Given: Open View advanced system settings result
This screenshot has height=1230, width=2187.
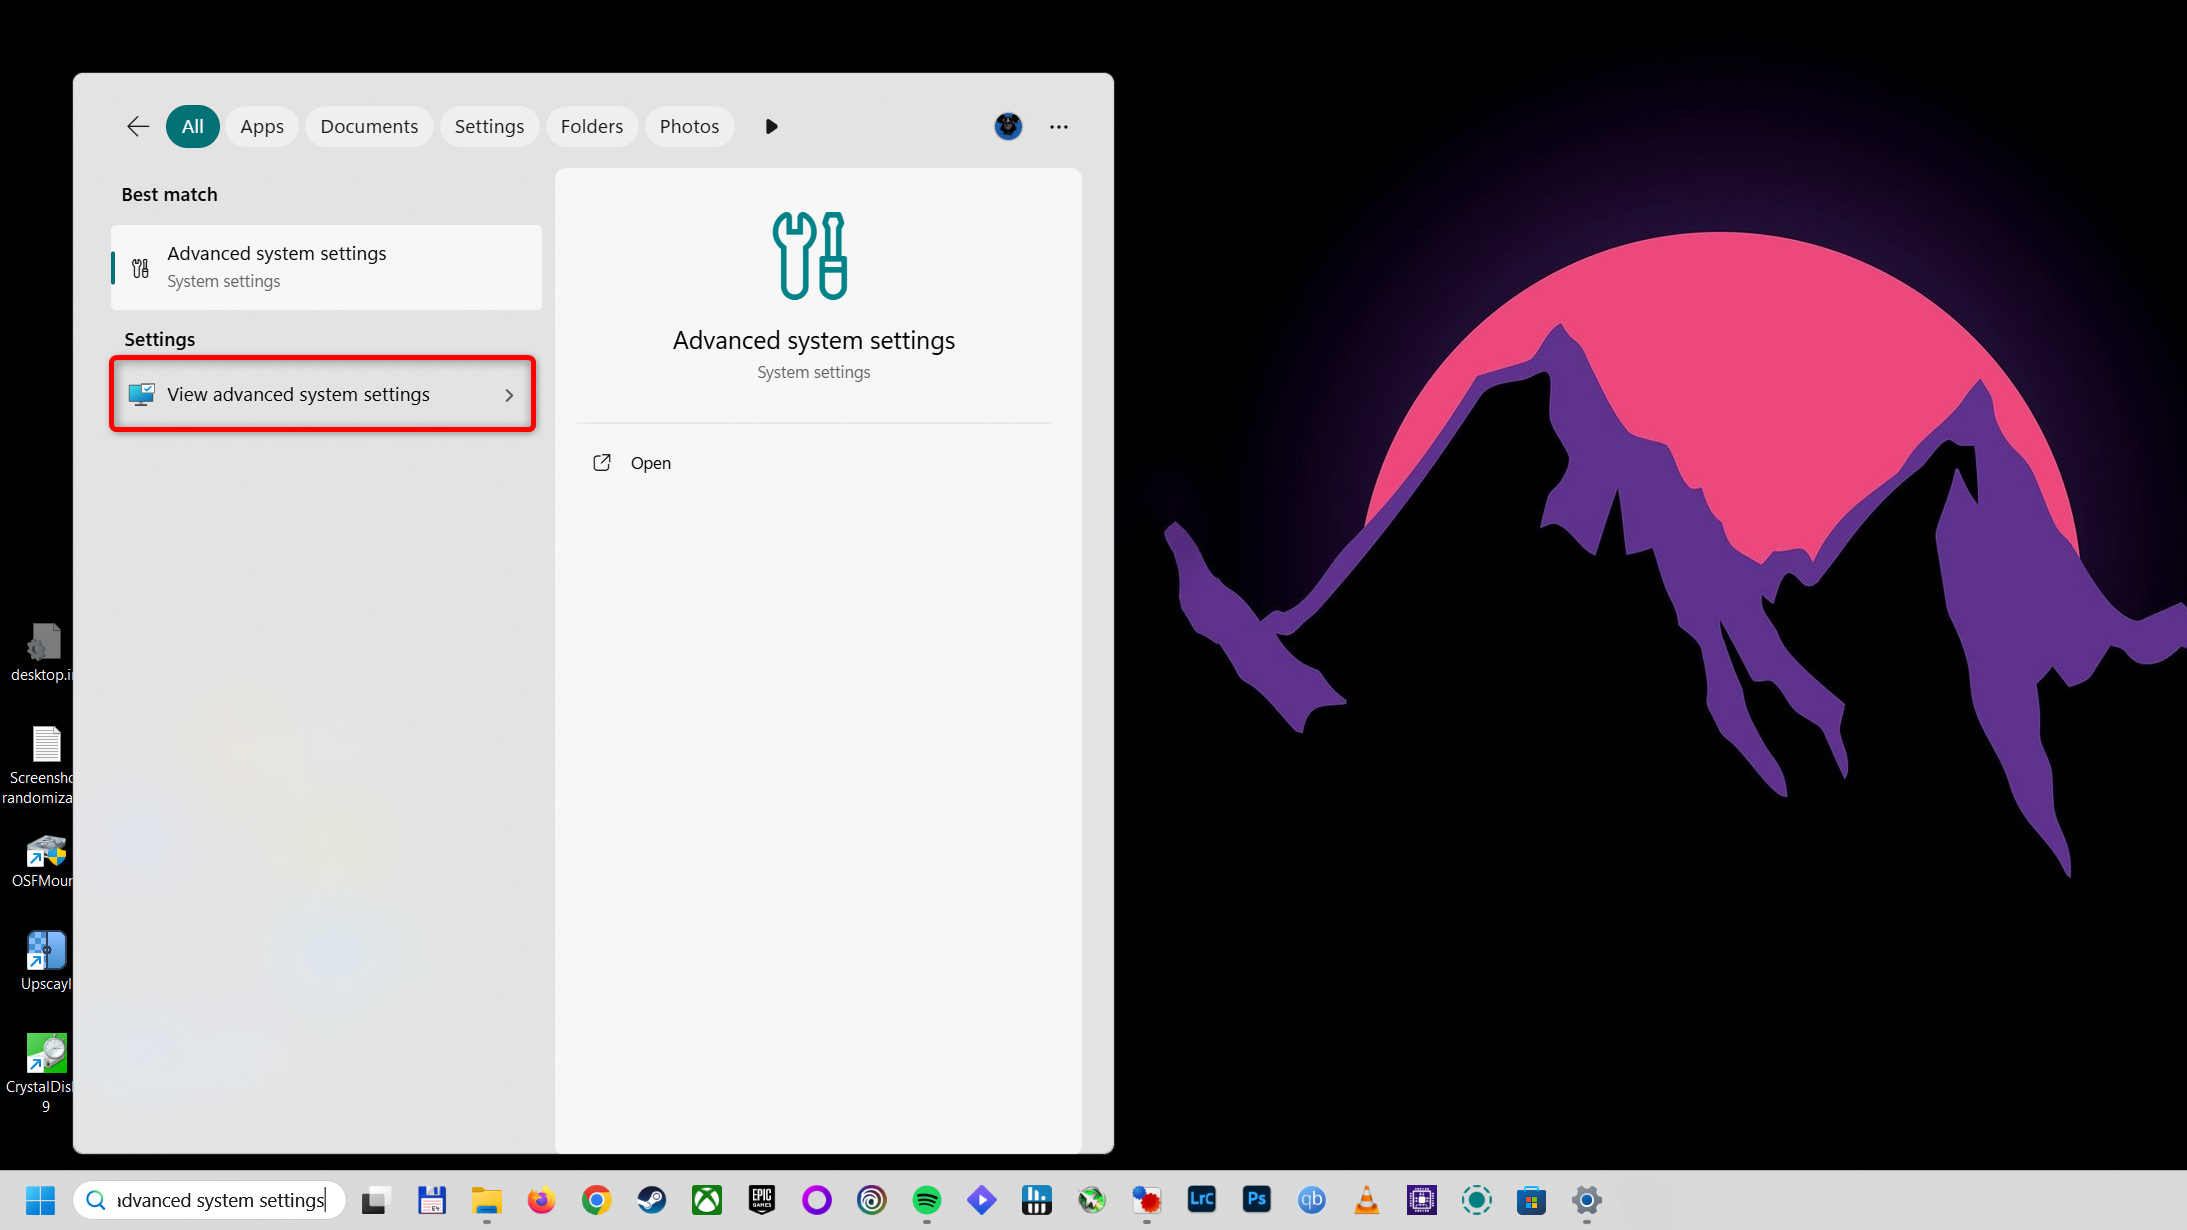Looking at the screenshot, I should pos(323,394).
